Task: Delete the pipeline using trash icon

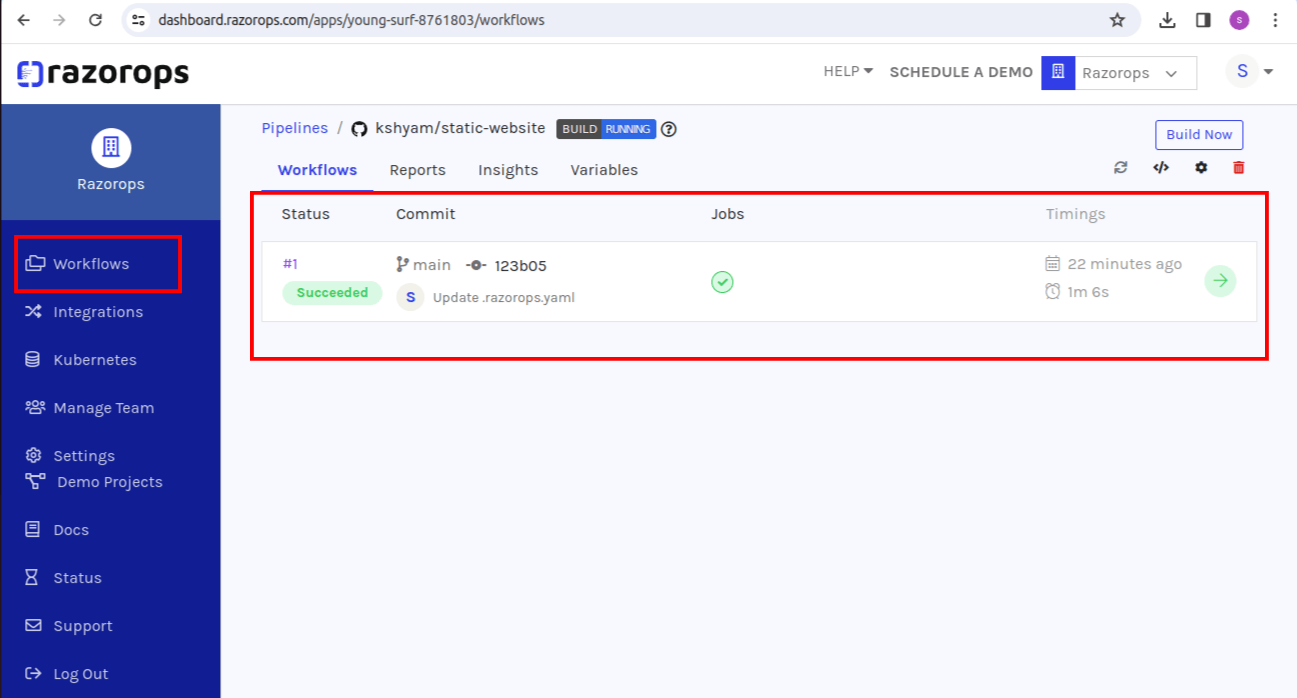Action: click(1238, 167)
